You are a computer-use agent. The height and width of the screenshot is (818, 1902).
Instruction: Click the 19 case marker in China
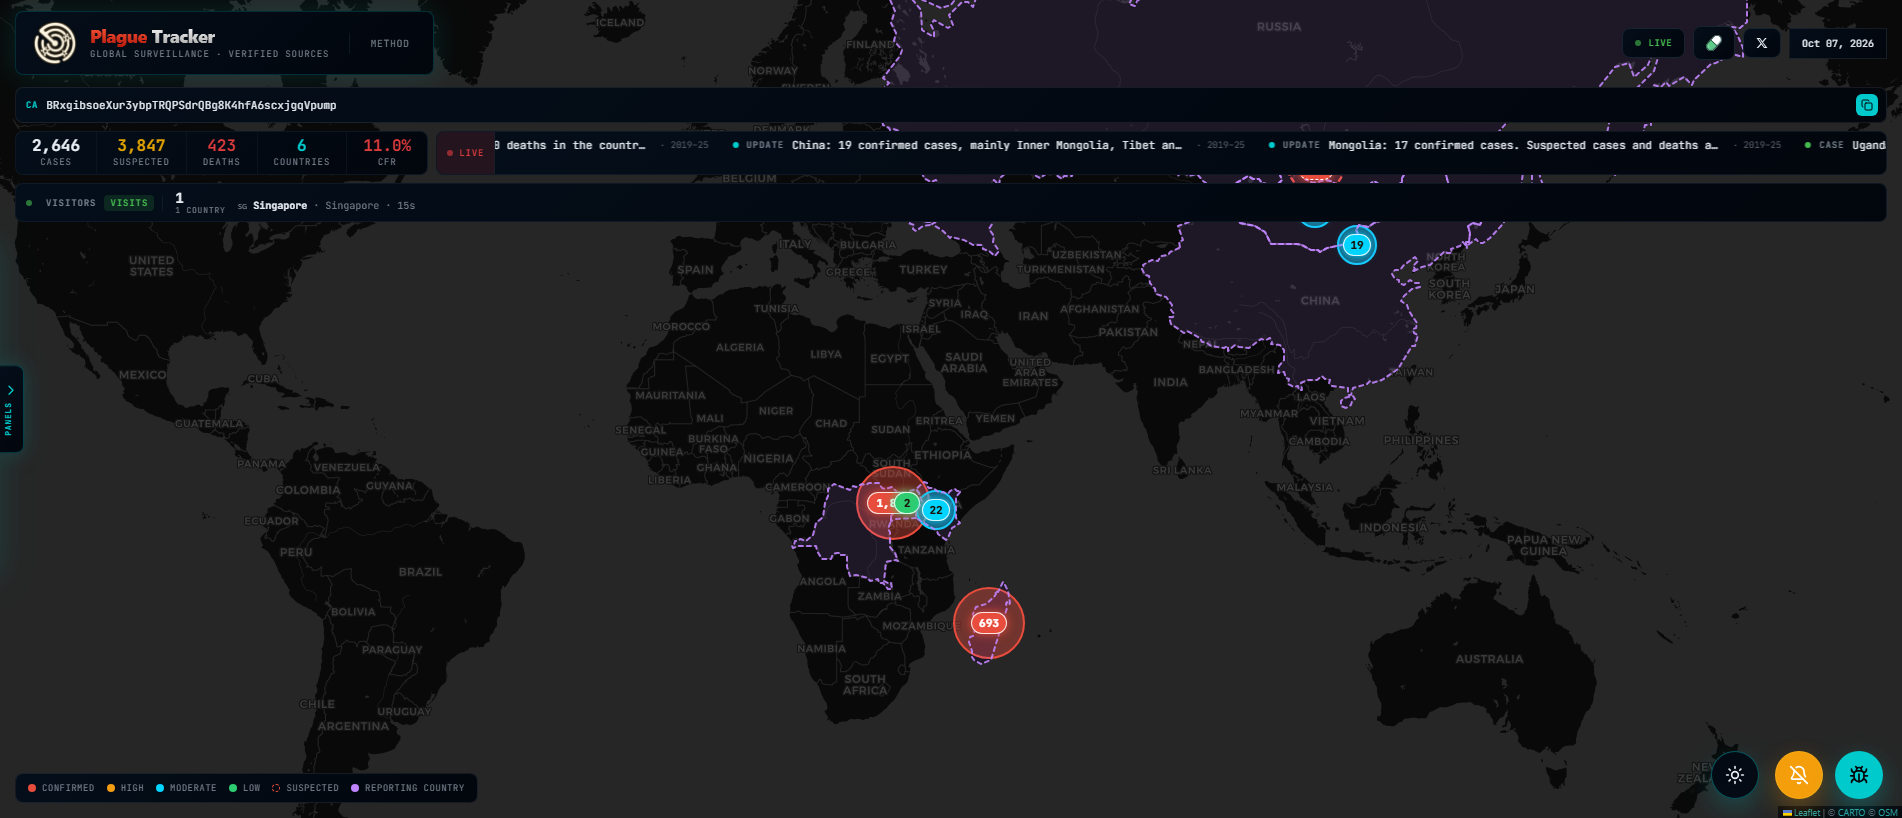(1357, 245)
